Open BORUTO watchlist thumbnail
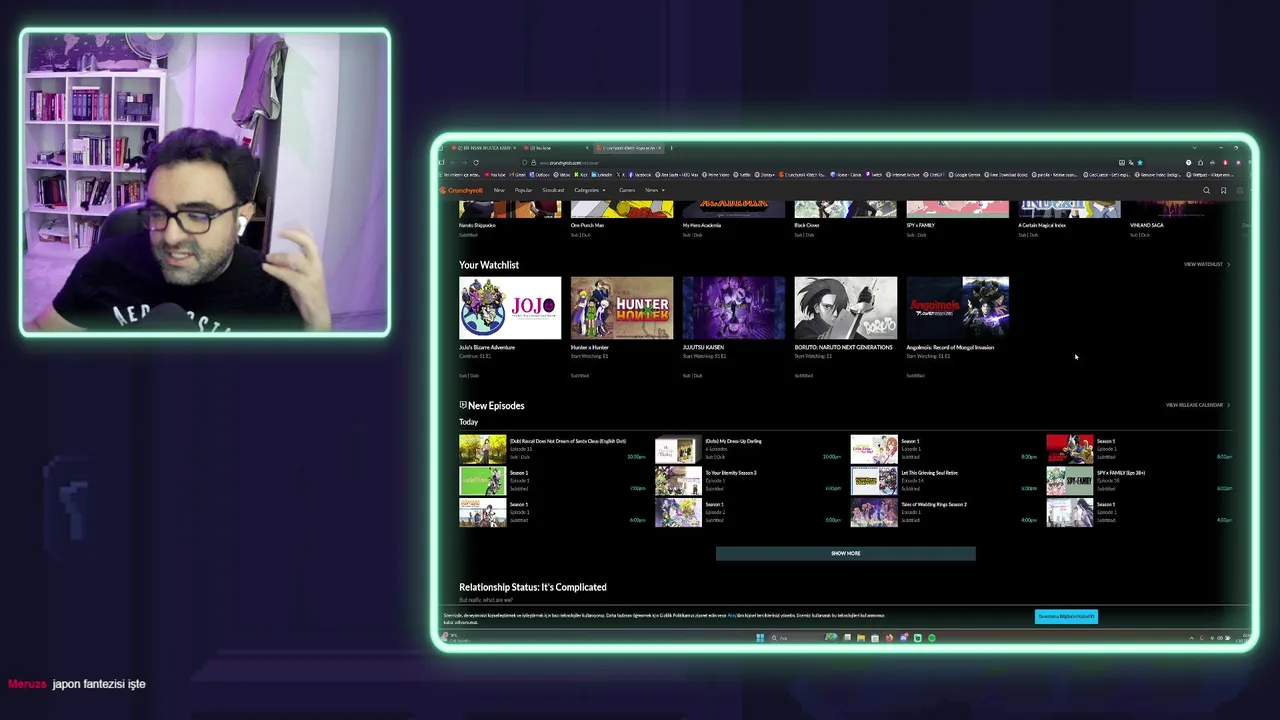This screenshot has height=720, width=1280. pyautogui.click(x=846, y=308)
